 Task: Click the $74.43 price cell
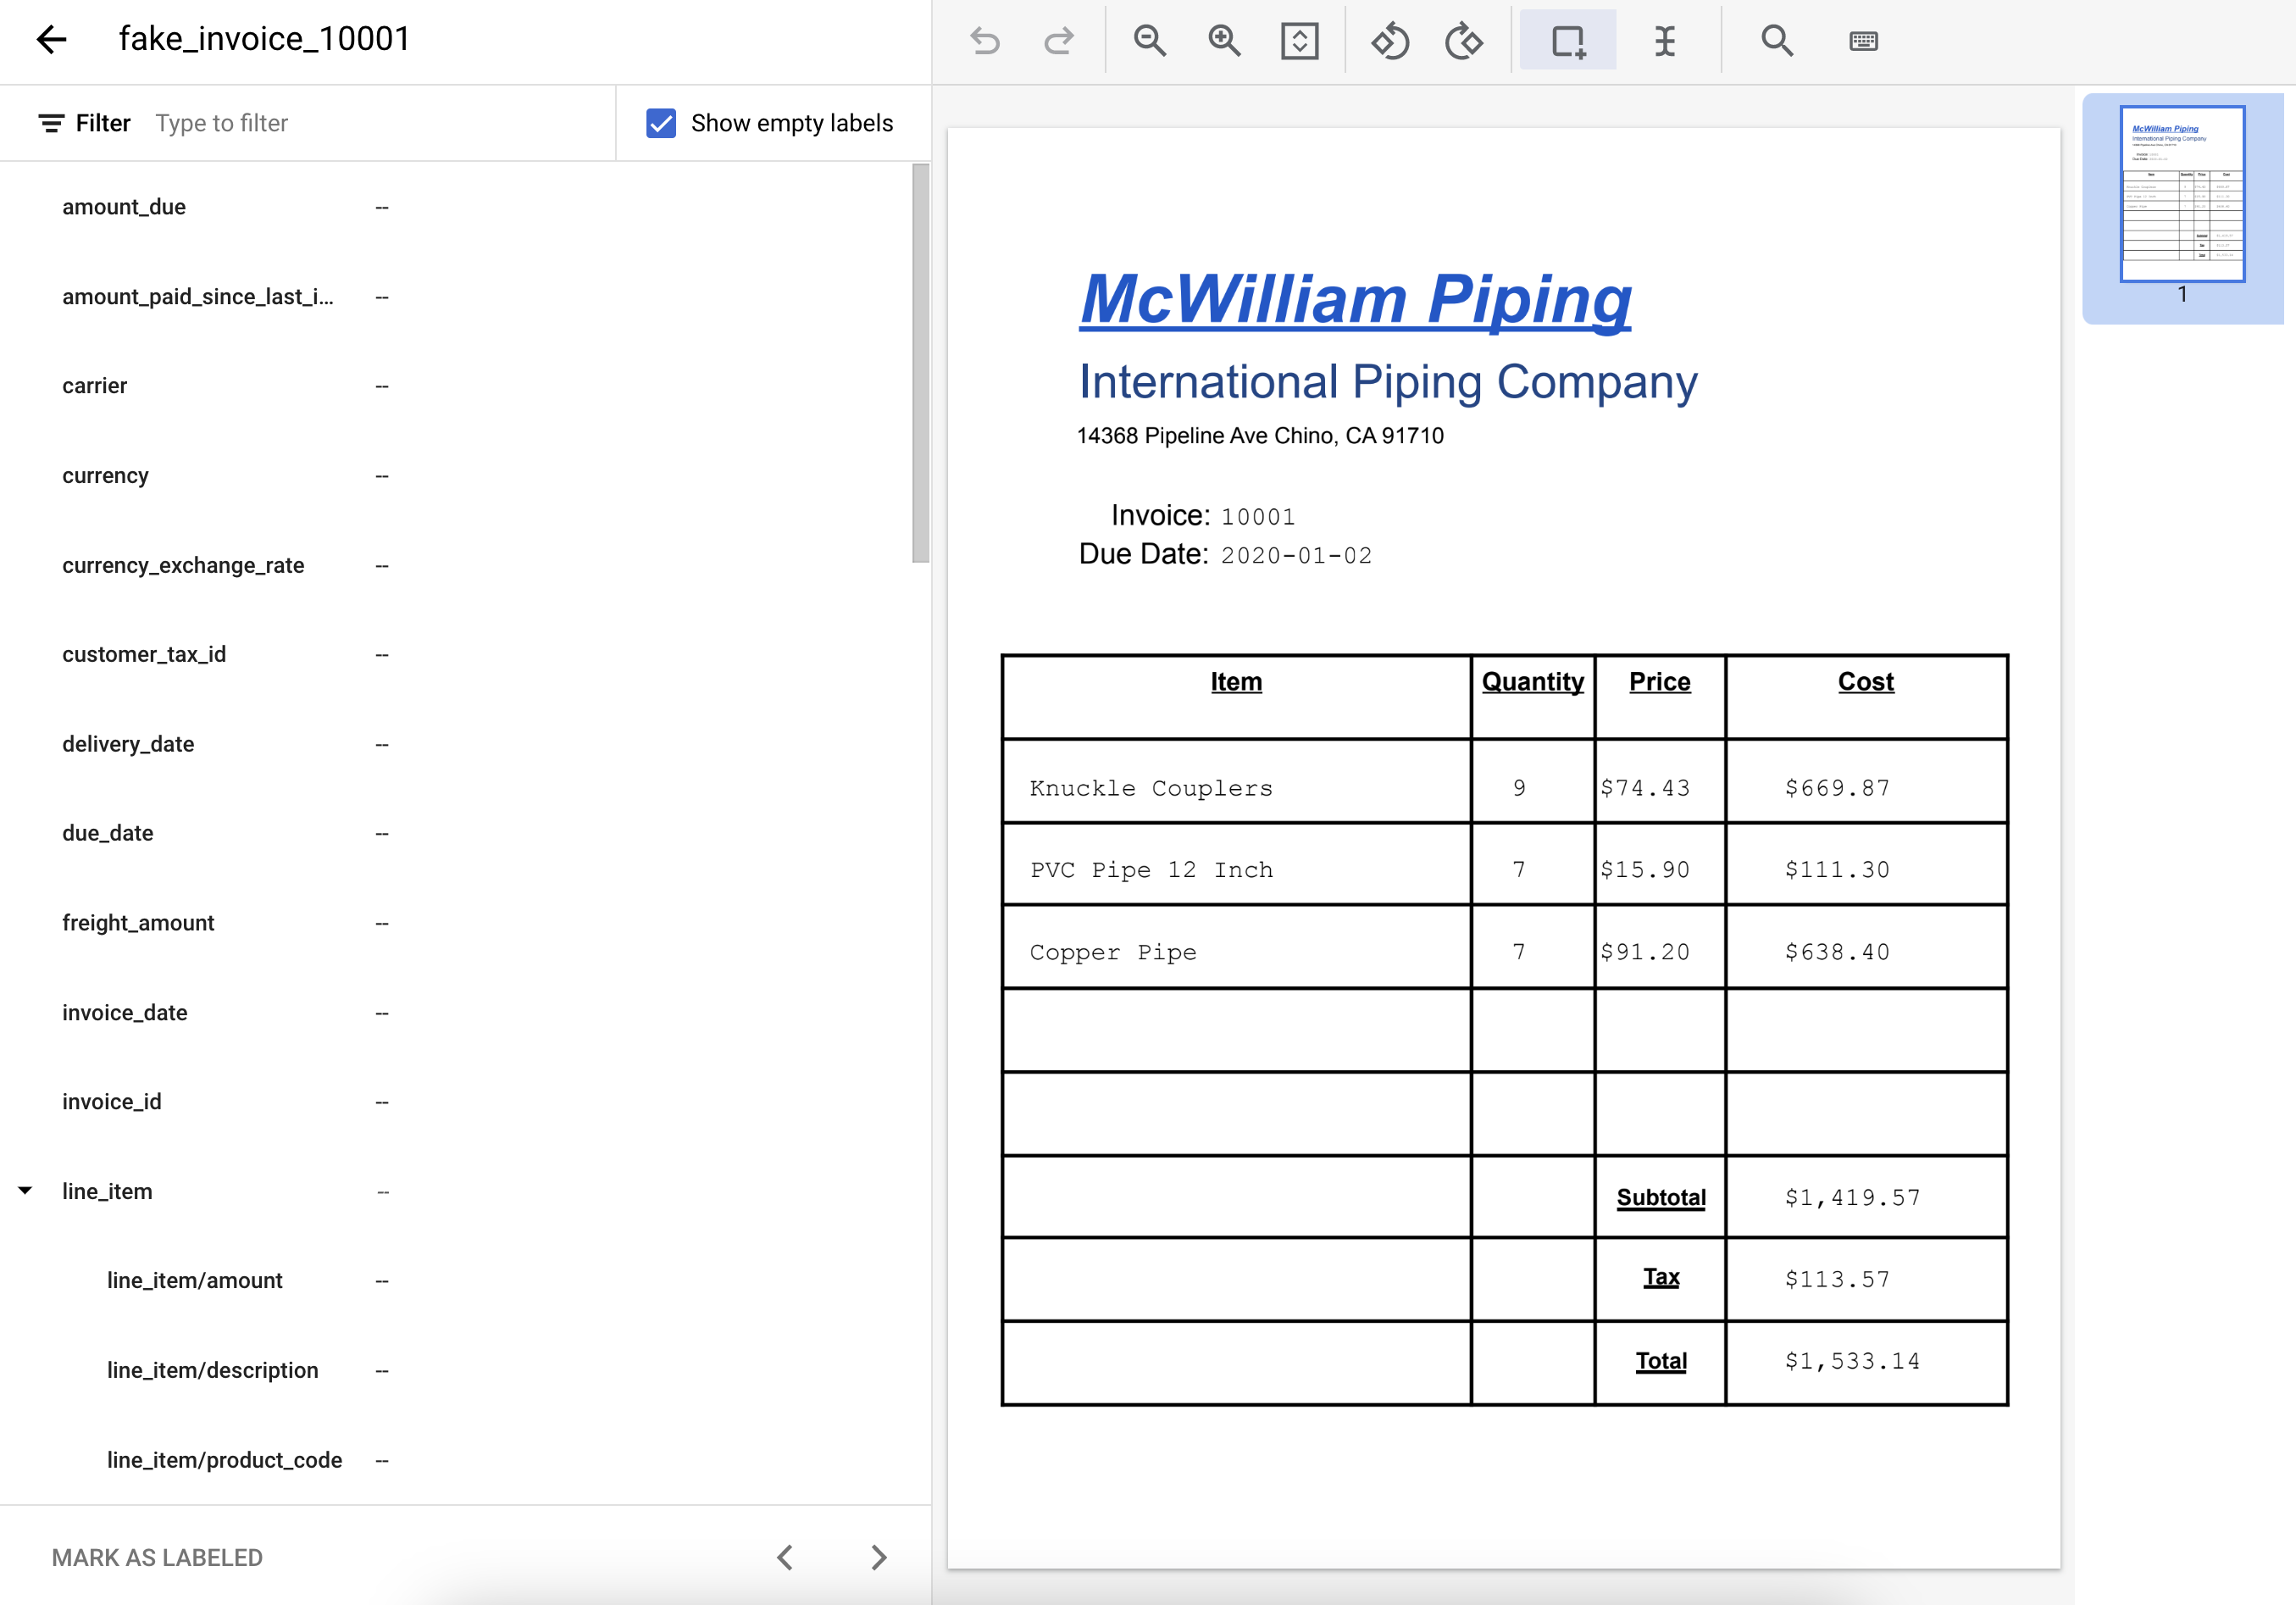[x=1645, y=788]
